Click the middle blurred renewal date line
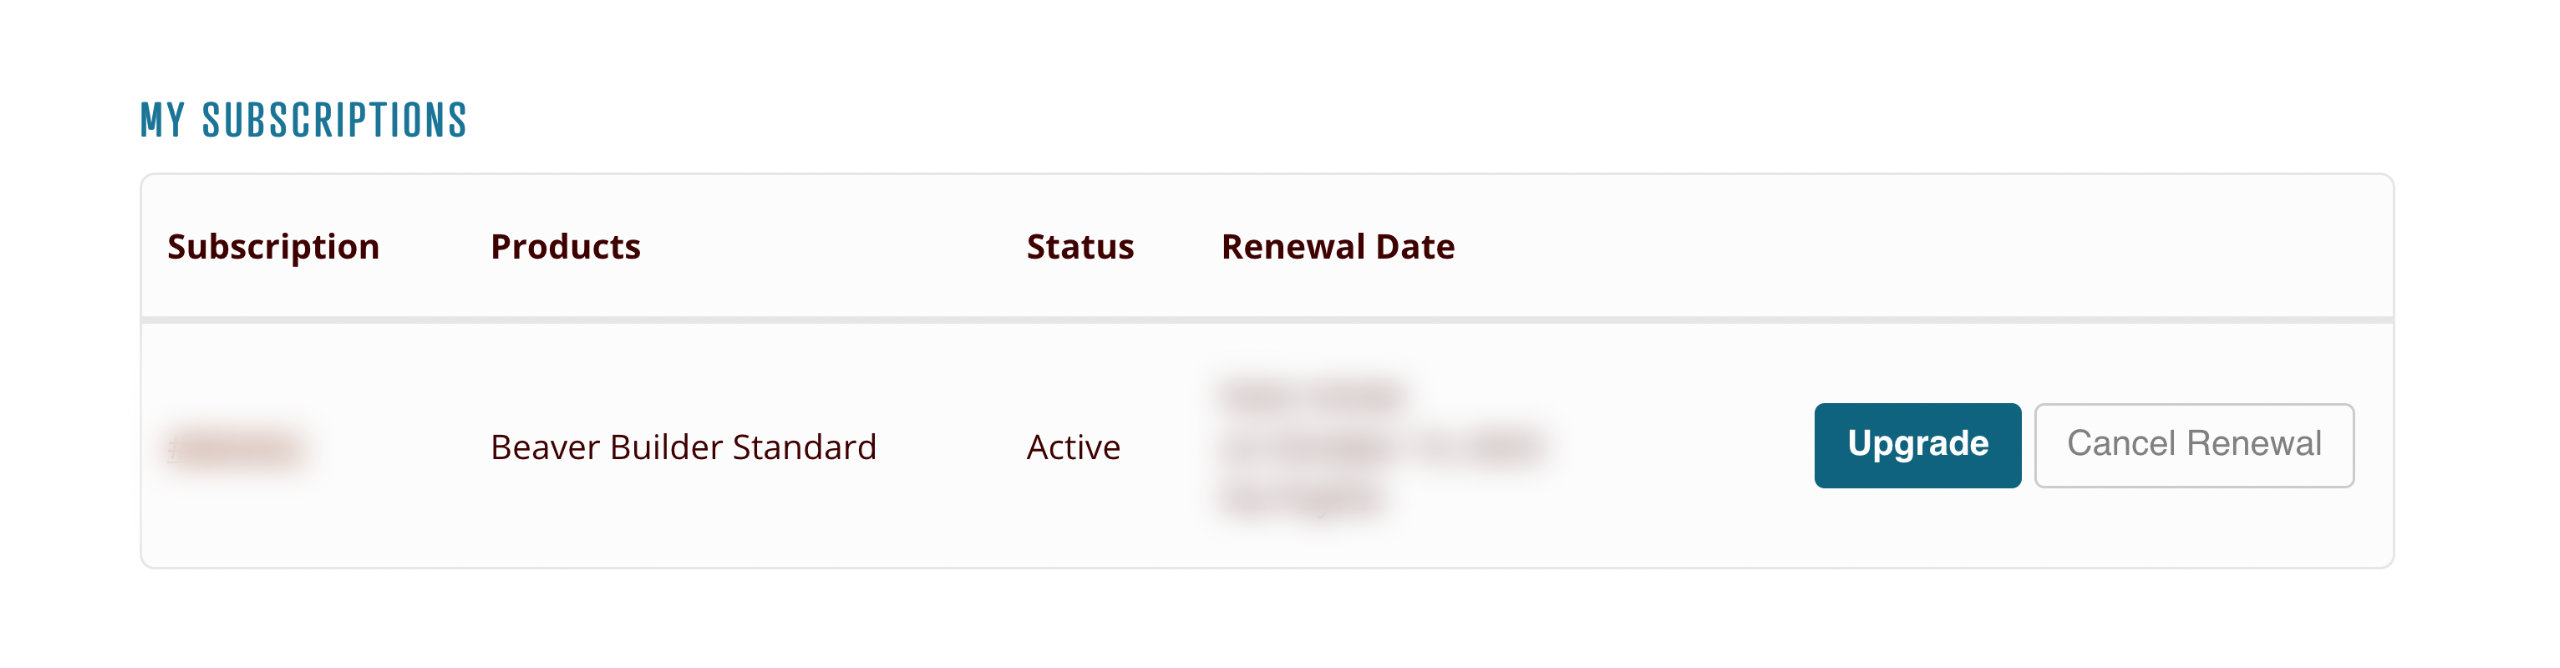 tap(1382, 447)
